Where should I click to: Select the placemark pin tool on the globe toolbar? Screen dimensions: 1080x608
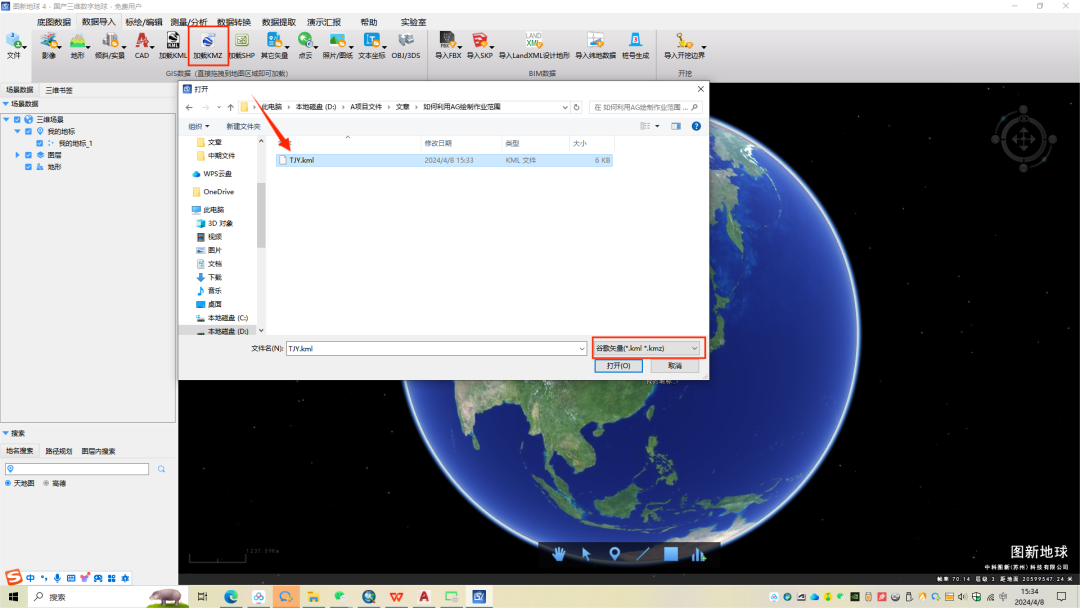click(614, 554)
